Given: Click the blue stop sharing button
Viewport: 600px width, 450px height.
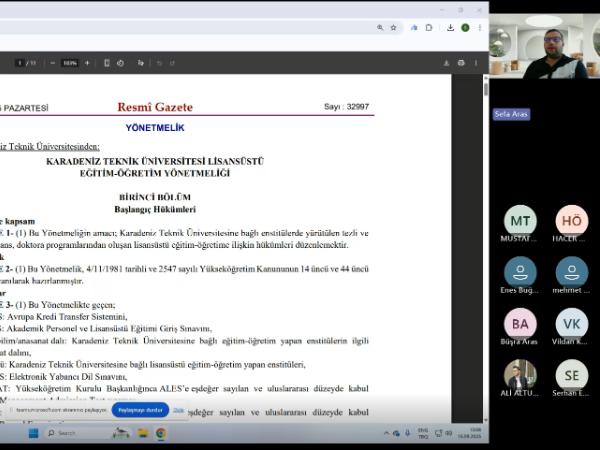Looking at the screenshot, I should click(x=140, y=410).
